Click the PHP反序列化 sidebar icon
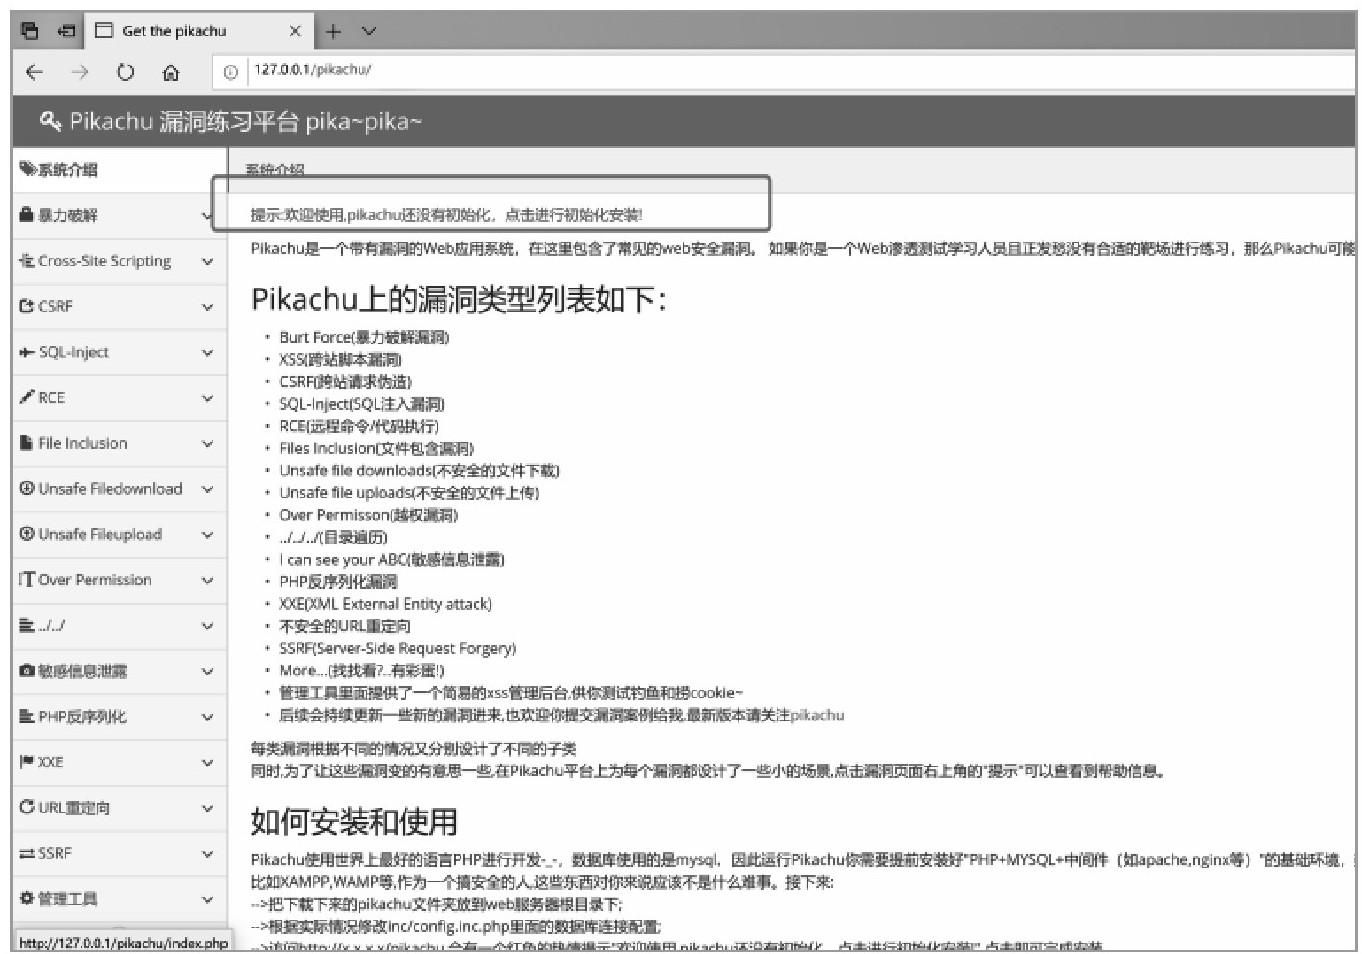The image size is (1362, 954). point(27,716)
